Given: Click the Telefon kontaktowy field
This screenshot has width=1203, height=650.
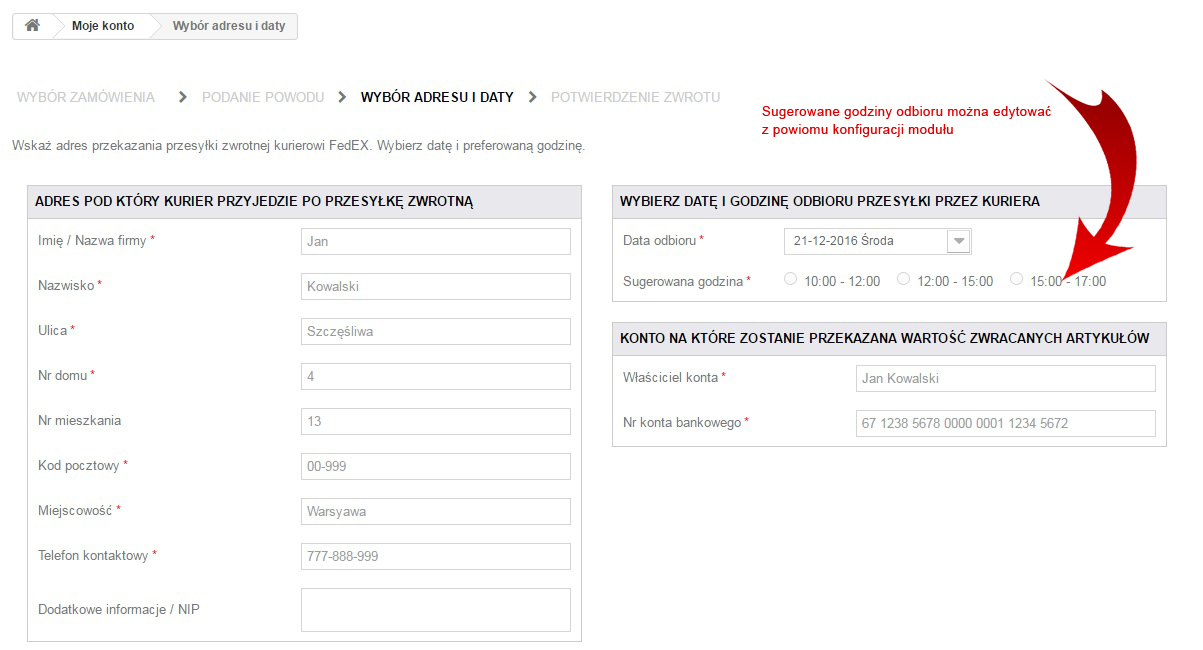Looking at the screenshot, I should click(x=435, y=556).
